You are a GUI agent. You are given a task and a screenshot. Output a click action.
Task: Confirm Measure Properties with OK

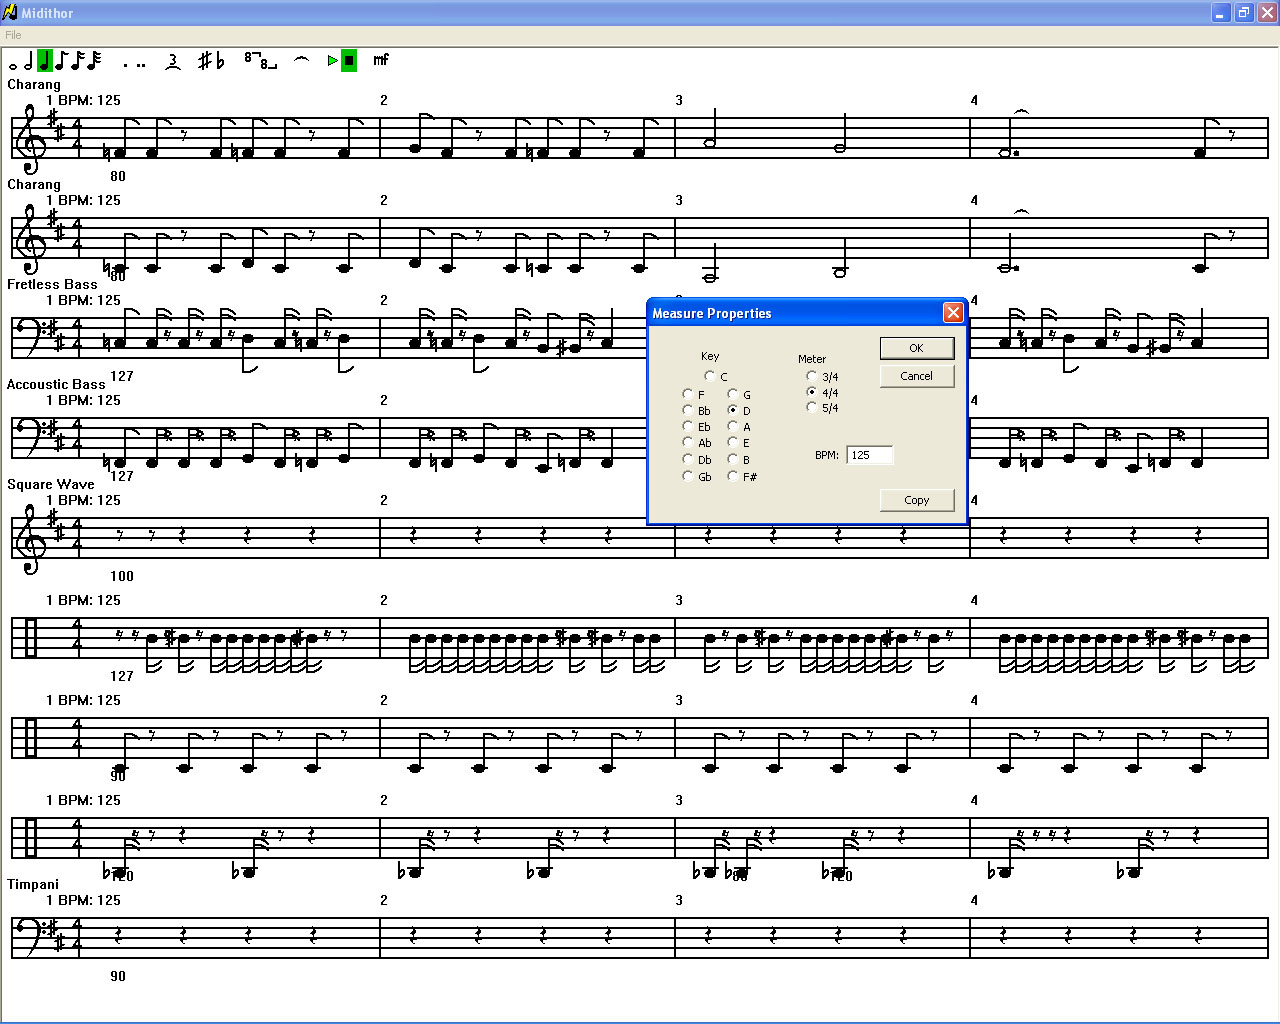(x=917, y=348)
